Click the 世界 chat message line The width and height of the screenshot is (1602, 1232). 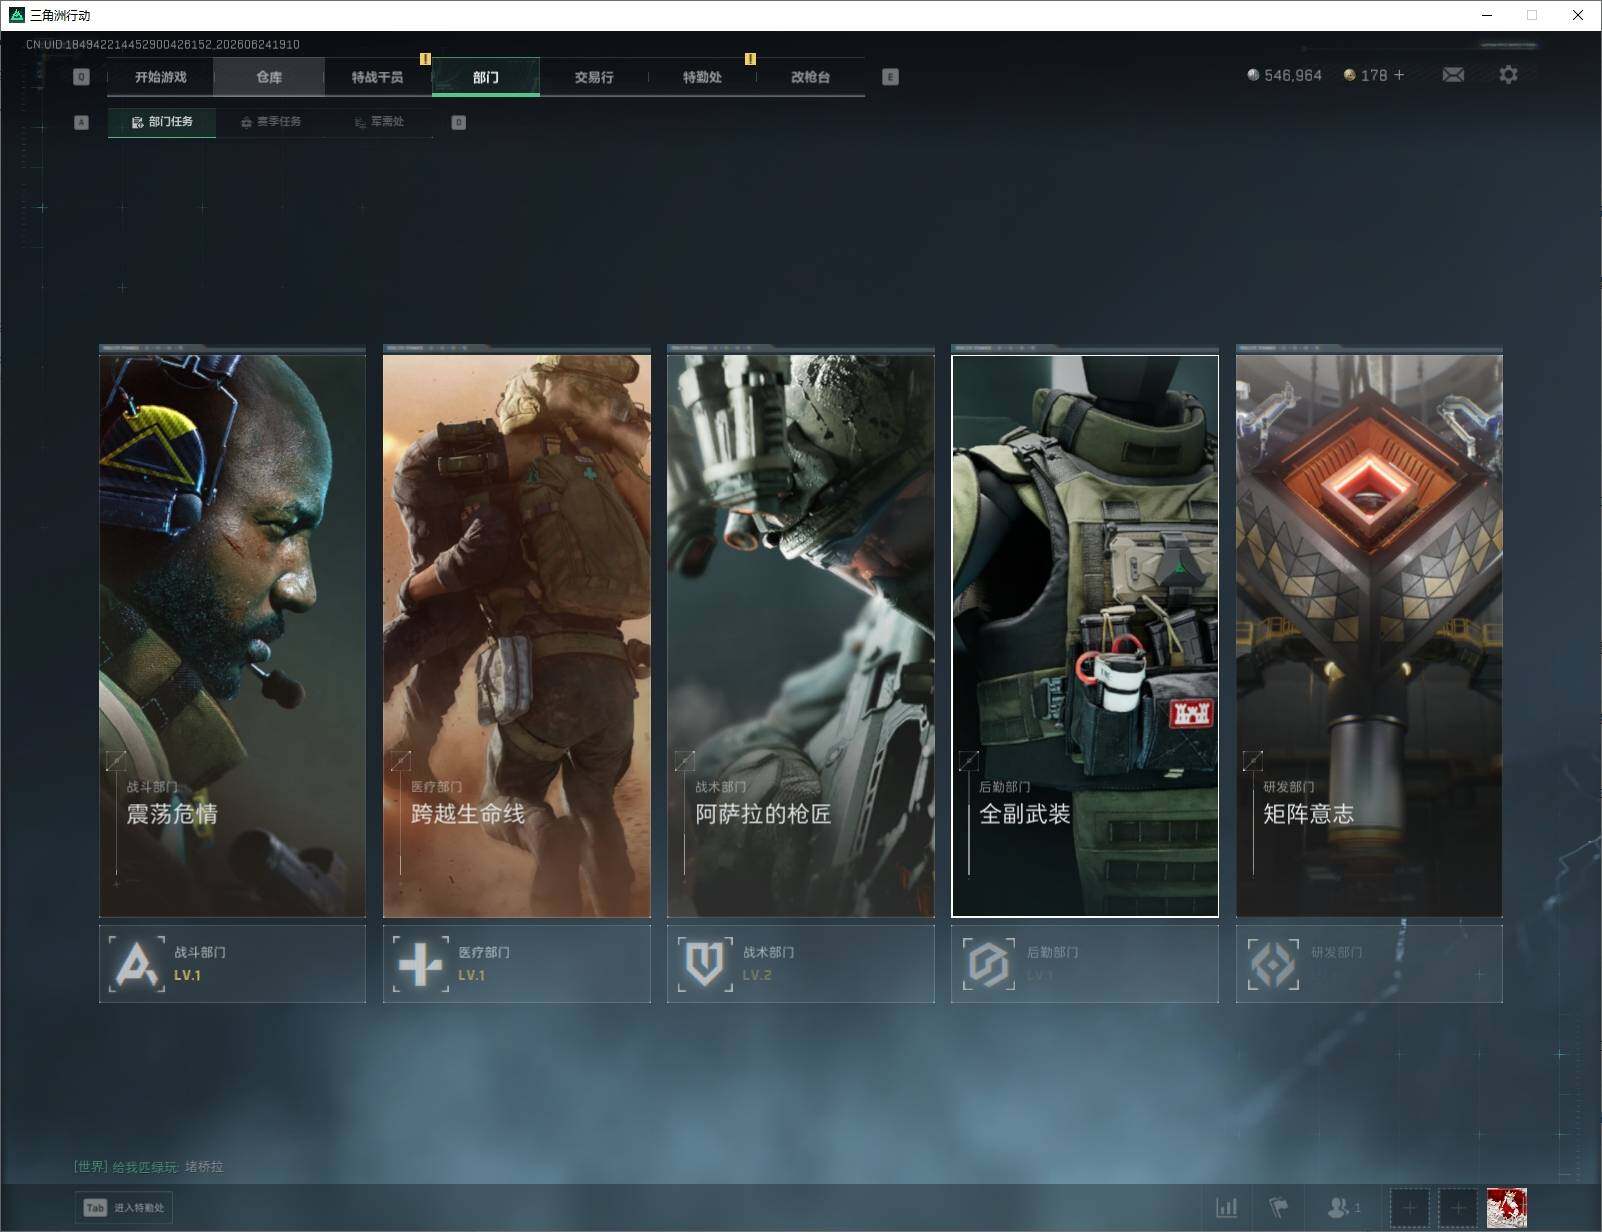[x=149, y=1167]
